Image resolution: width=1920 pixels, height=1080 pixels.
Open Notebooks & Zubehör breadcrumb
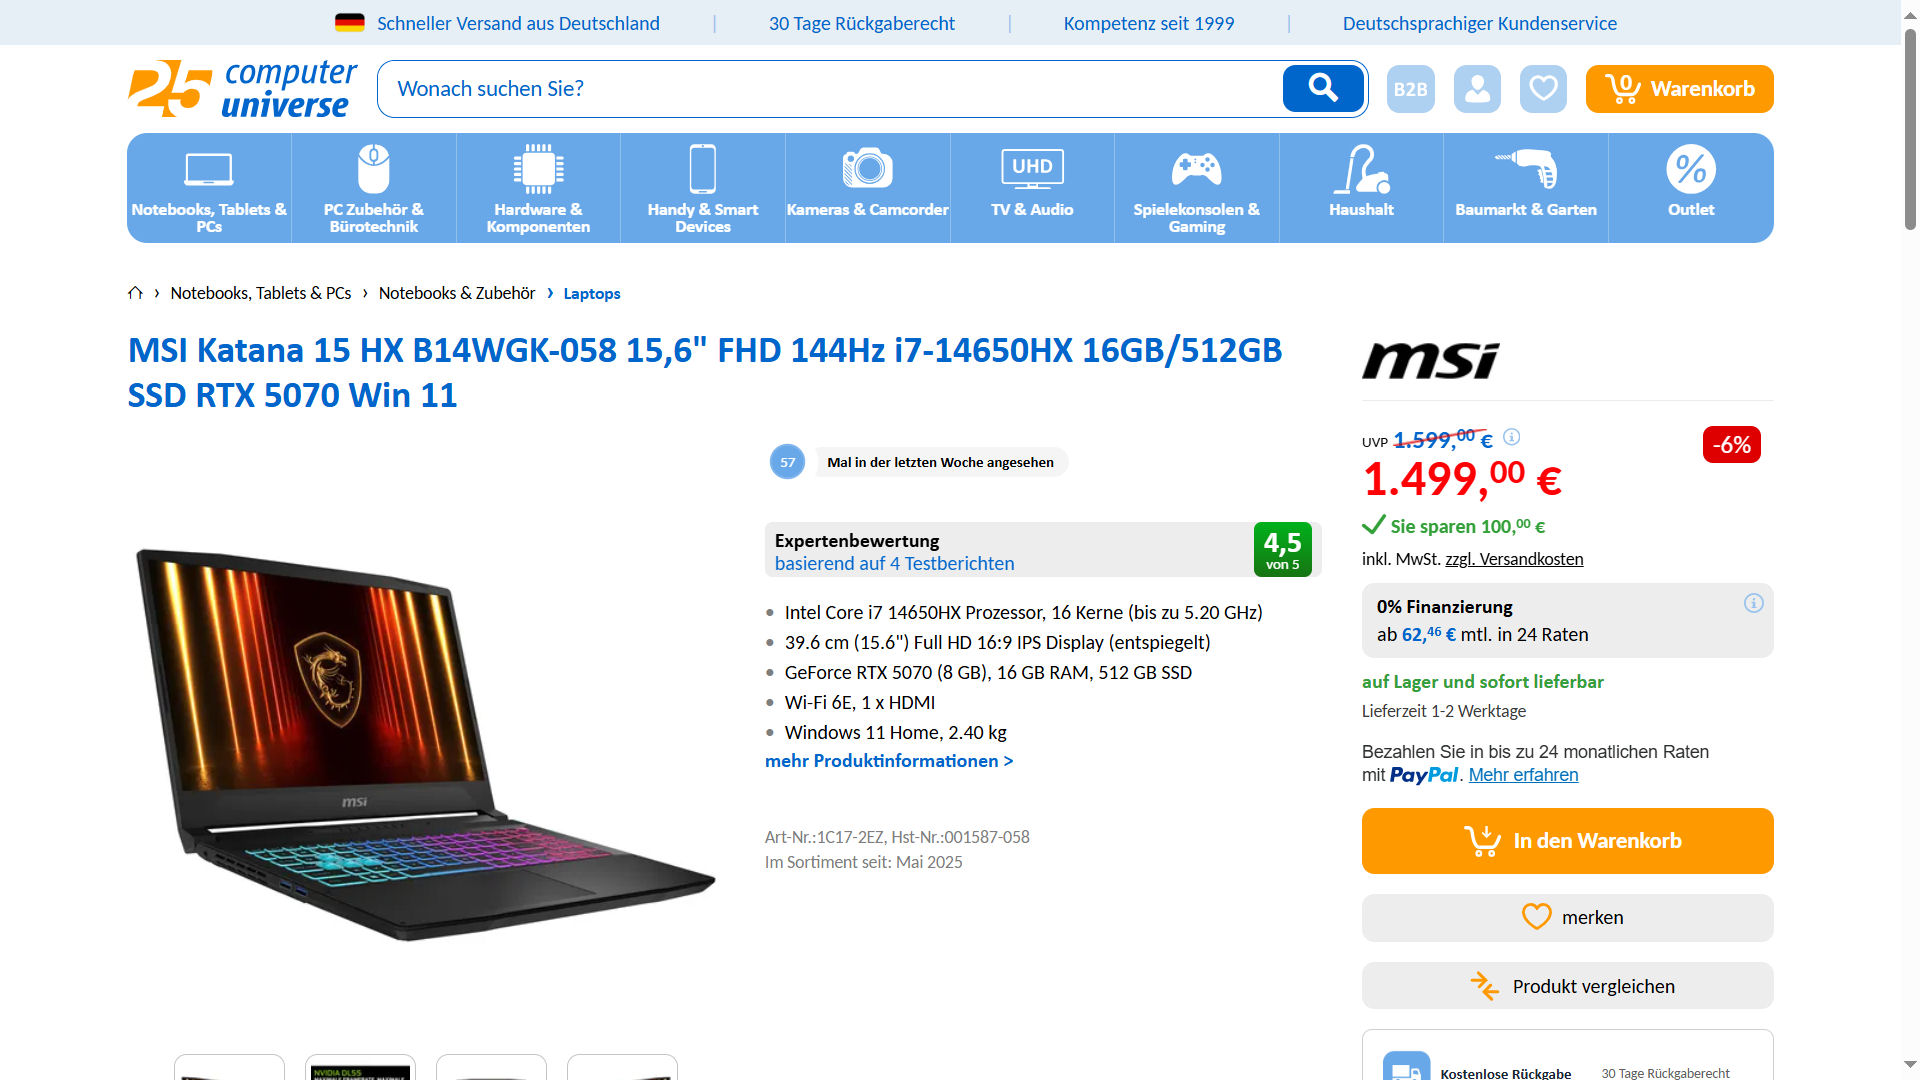pyautogui.click(x=457, y=293)
